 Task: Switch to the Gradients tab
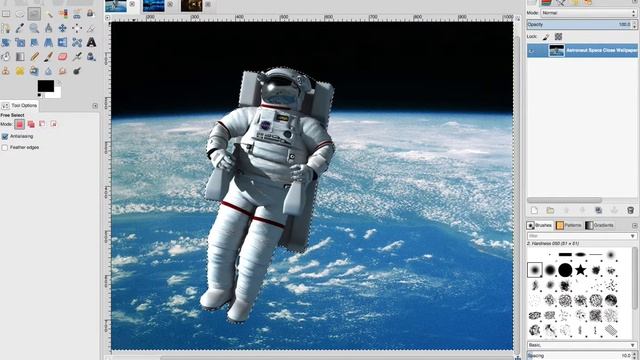click(599, 225)
